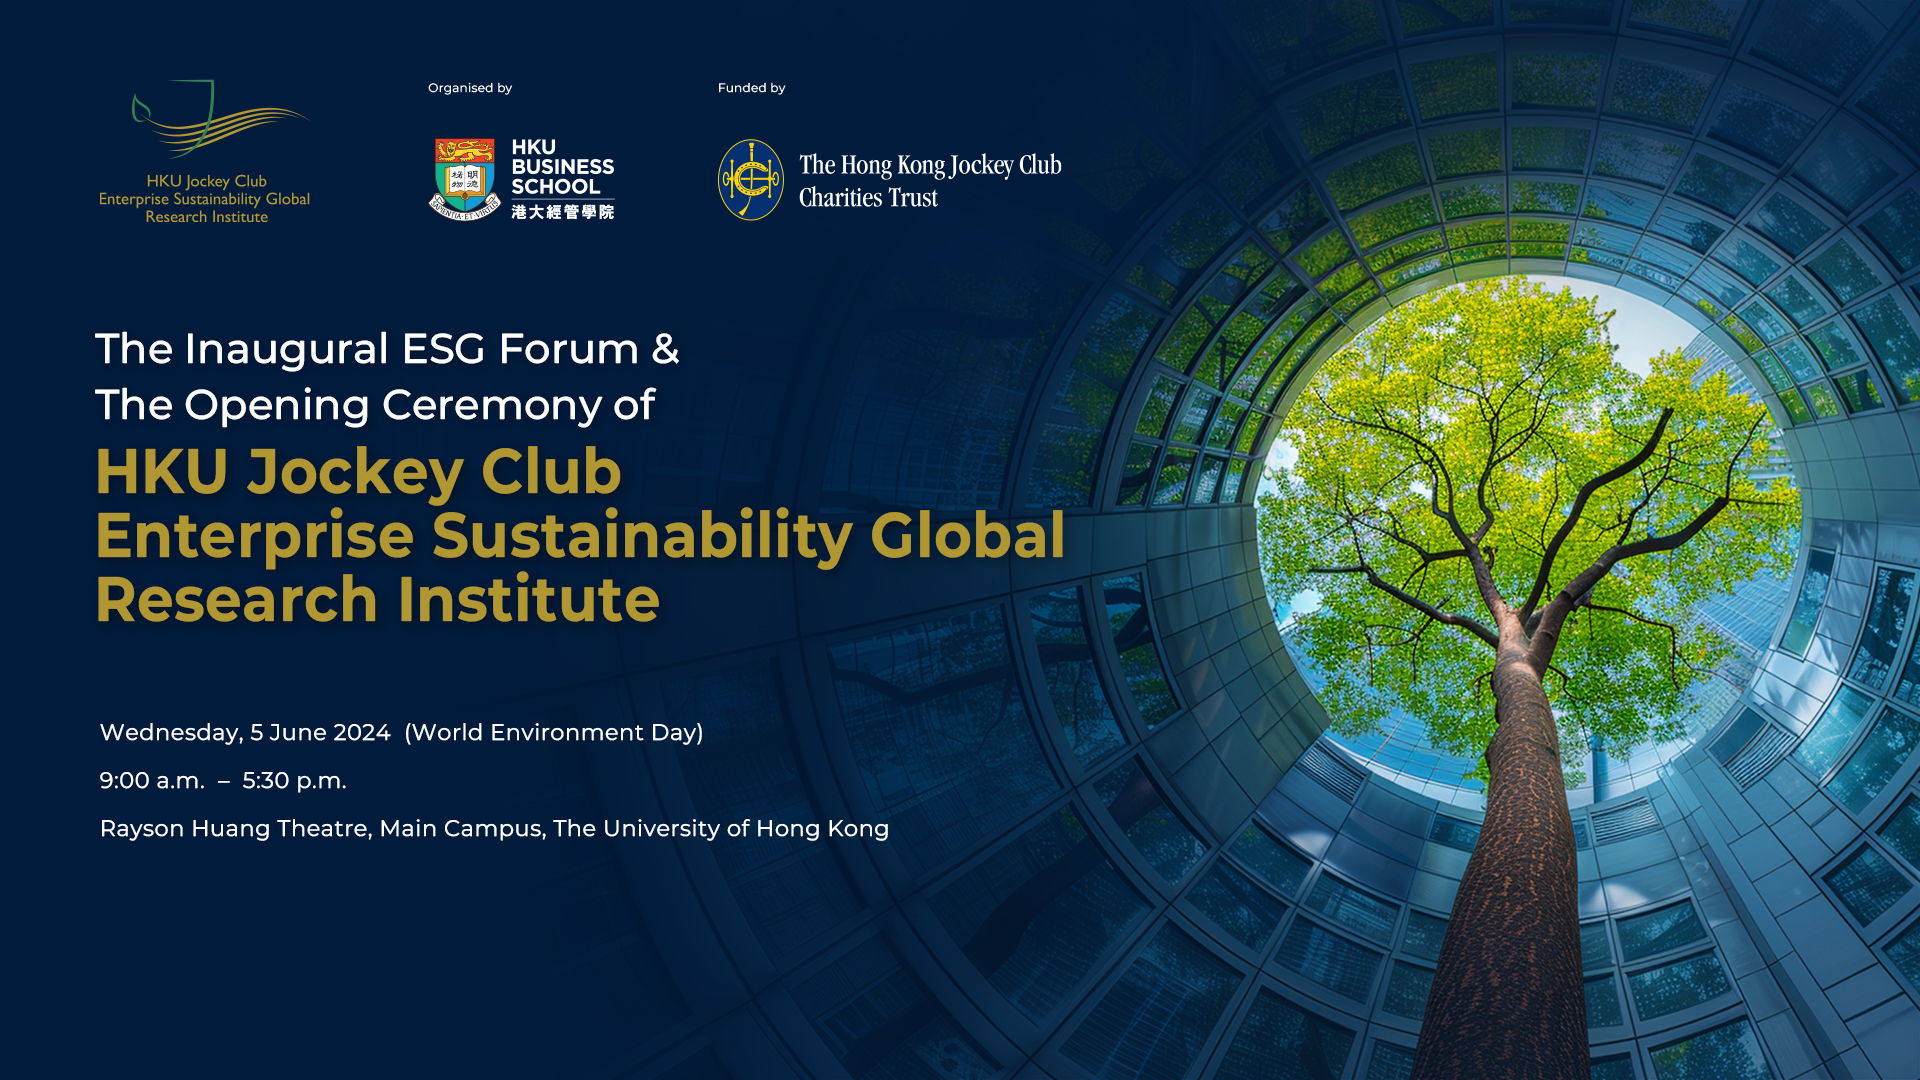Click small gold institute name under the leaf logo

click(x=205, y=199)
